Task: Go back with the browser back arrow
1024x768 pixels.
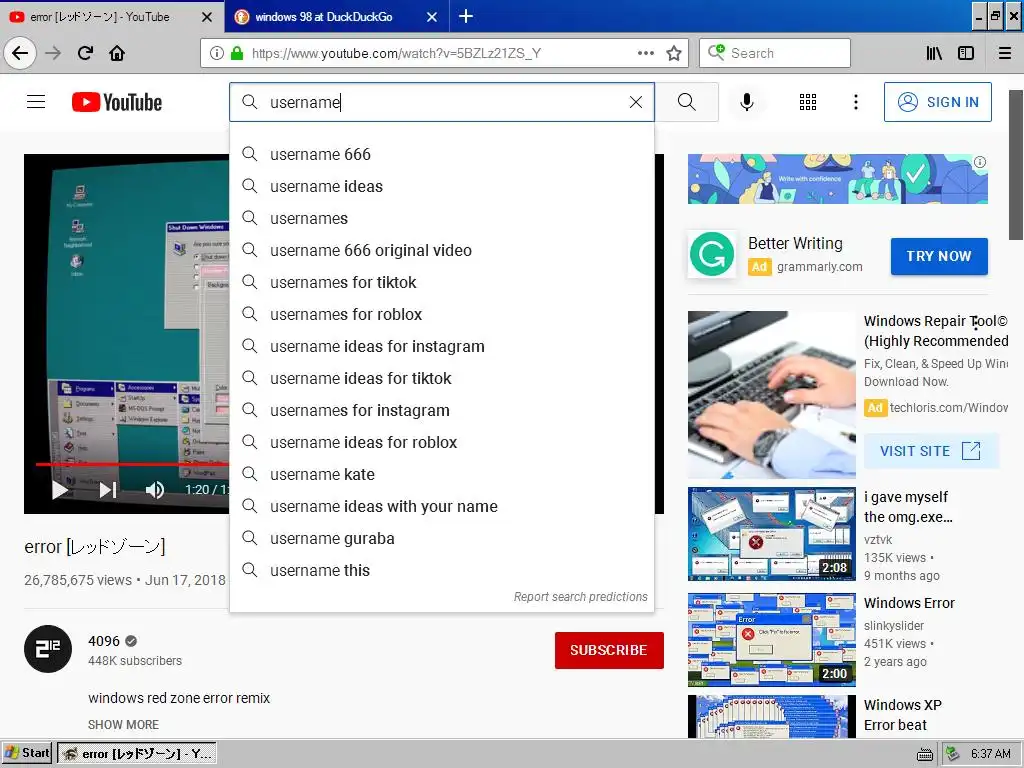Action: click(20, 53)
